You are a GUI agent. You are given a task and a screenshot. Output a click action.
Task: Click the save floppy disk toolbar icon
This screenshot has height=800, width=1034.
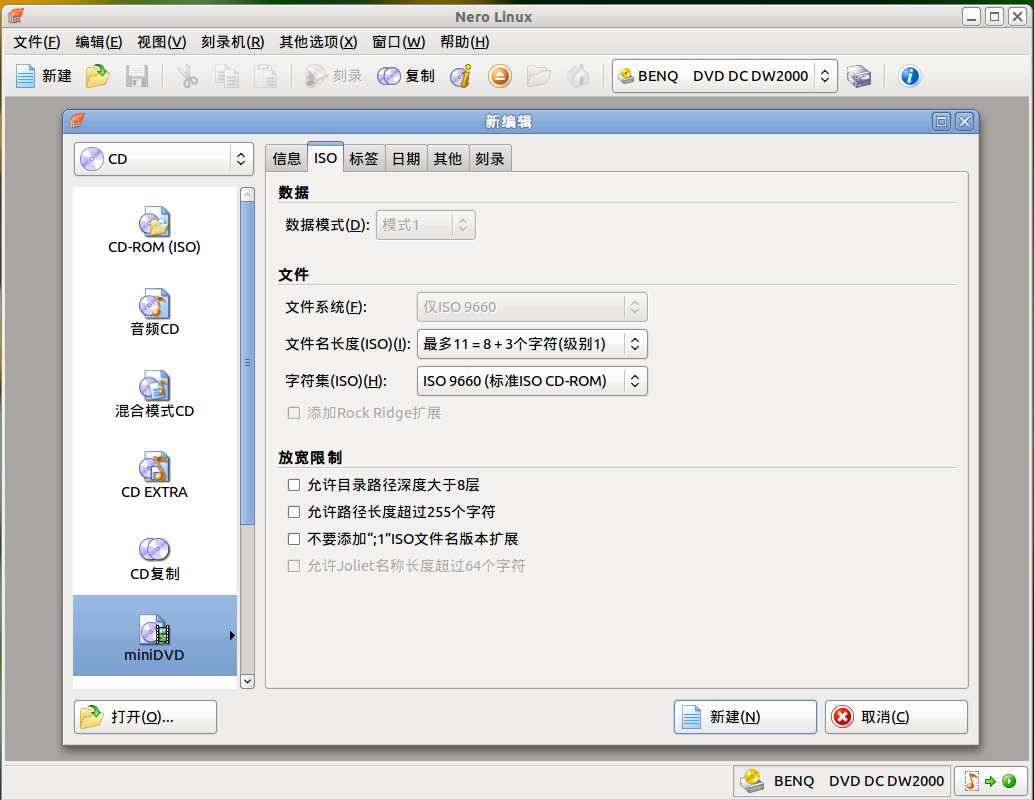pos(137,77)
